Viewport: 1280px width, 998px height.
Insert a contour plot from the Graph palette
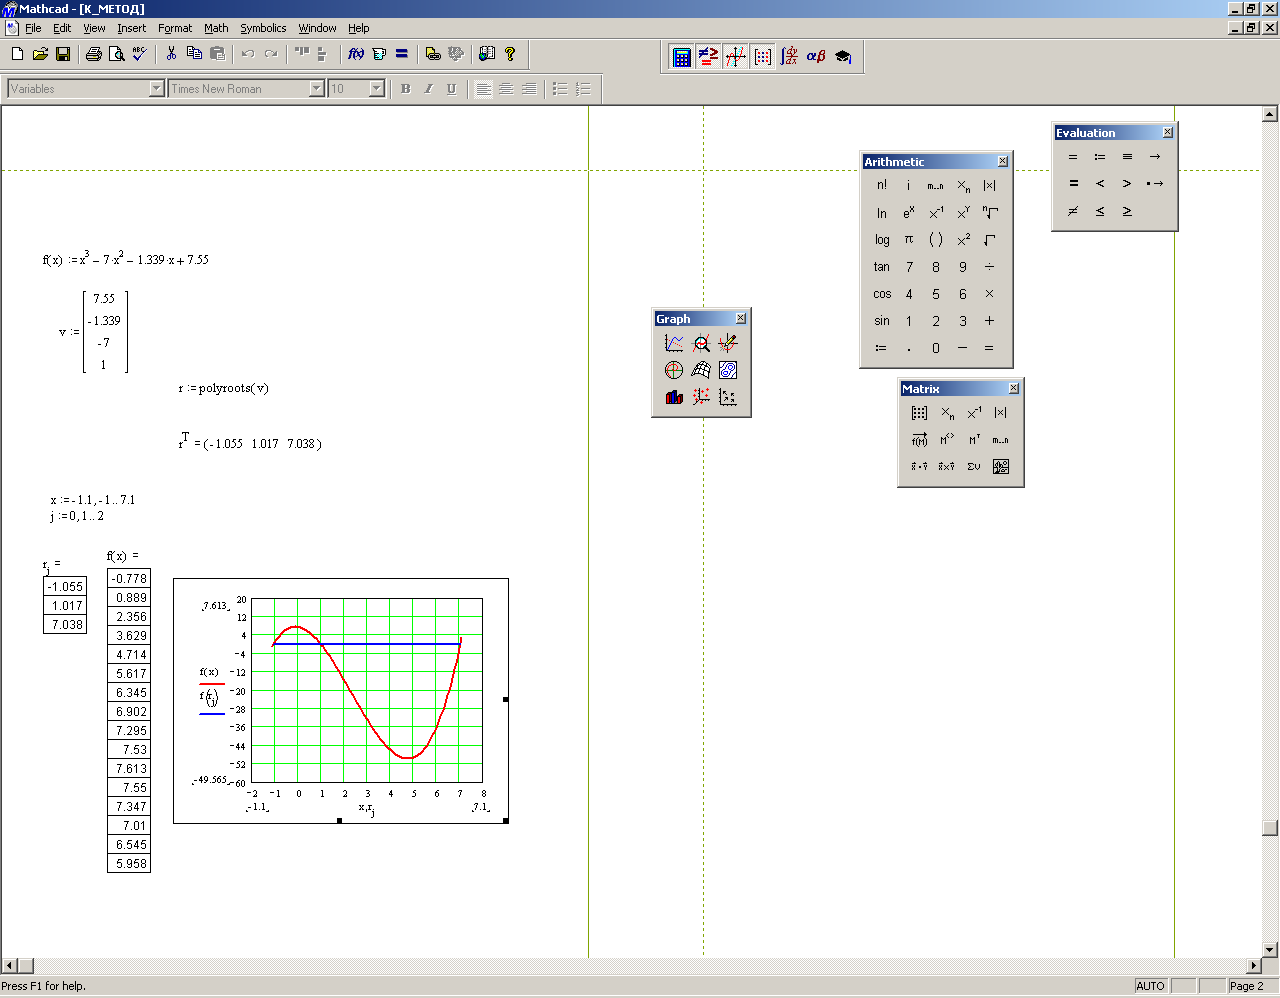[x=728, y=370]
